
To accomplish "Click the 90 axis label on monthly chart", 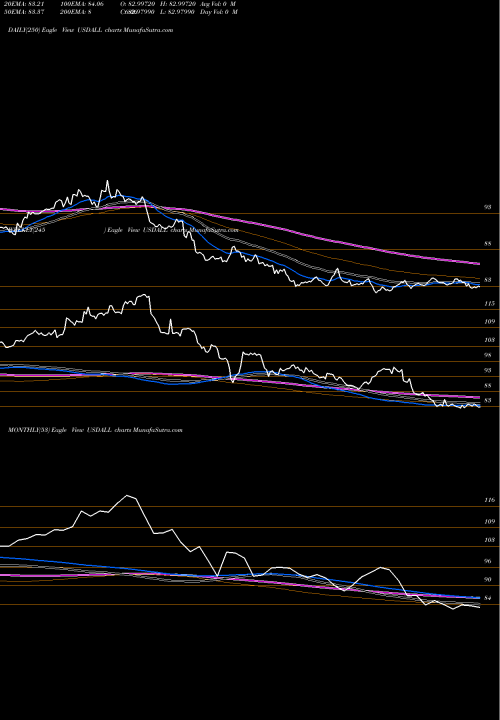I will 487,579.
